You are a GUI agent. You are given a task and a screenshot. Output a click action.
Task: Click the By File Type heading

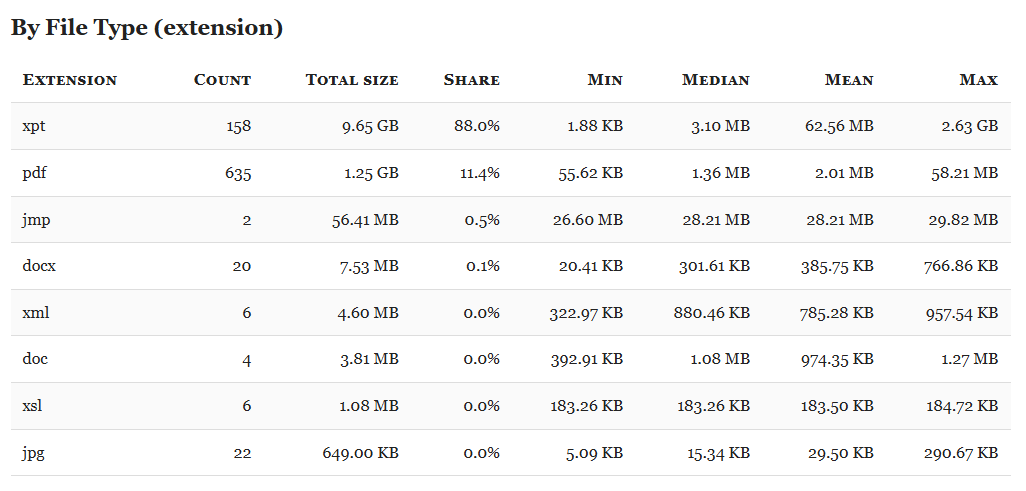coord(147,28)
